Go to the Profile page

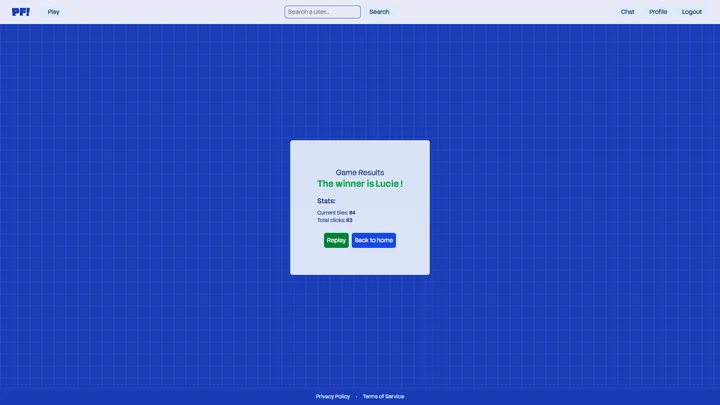(x=658, y=12)
